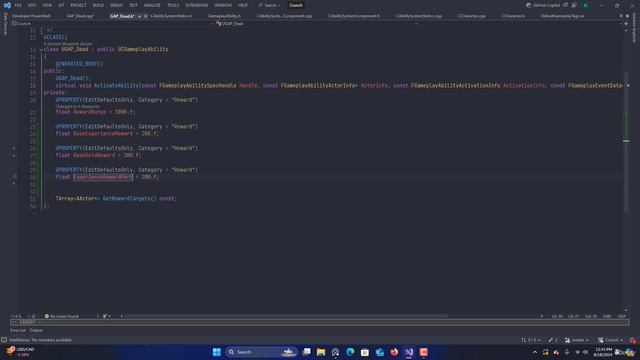Screen dimensions: 640x360
Task: Click the feedback icon next to Copilot
Action: coord(566,5)
